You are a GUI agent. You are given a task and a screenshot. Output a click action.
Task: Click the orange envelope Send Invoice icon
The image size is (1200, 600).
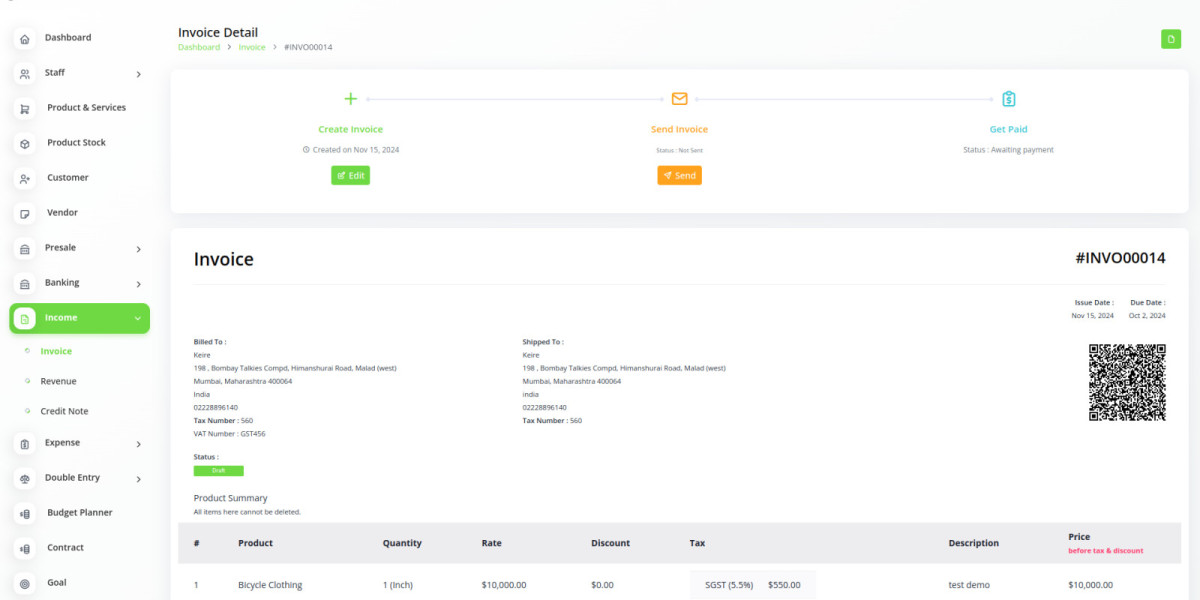click(x=679, y=99)
